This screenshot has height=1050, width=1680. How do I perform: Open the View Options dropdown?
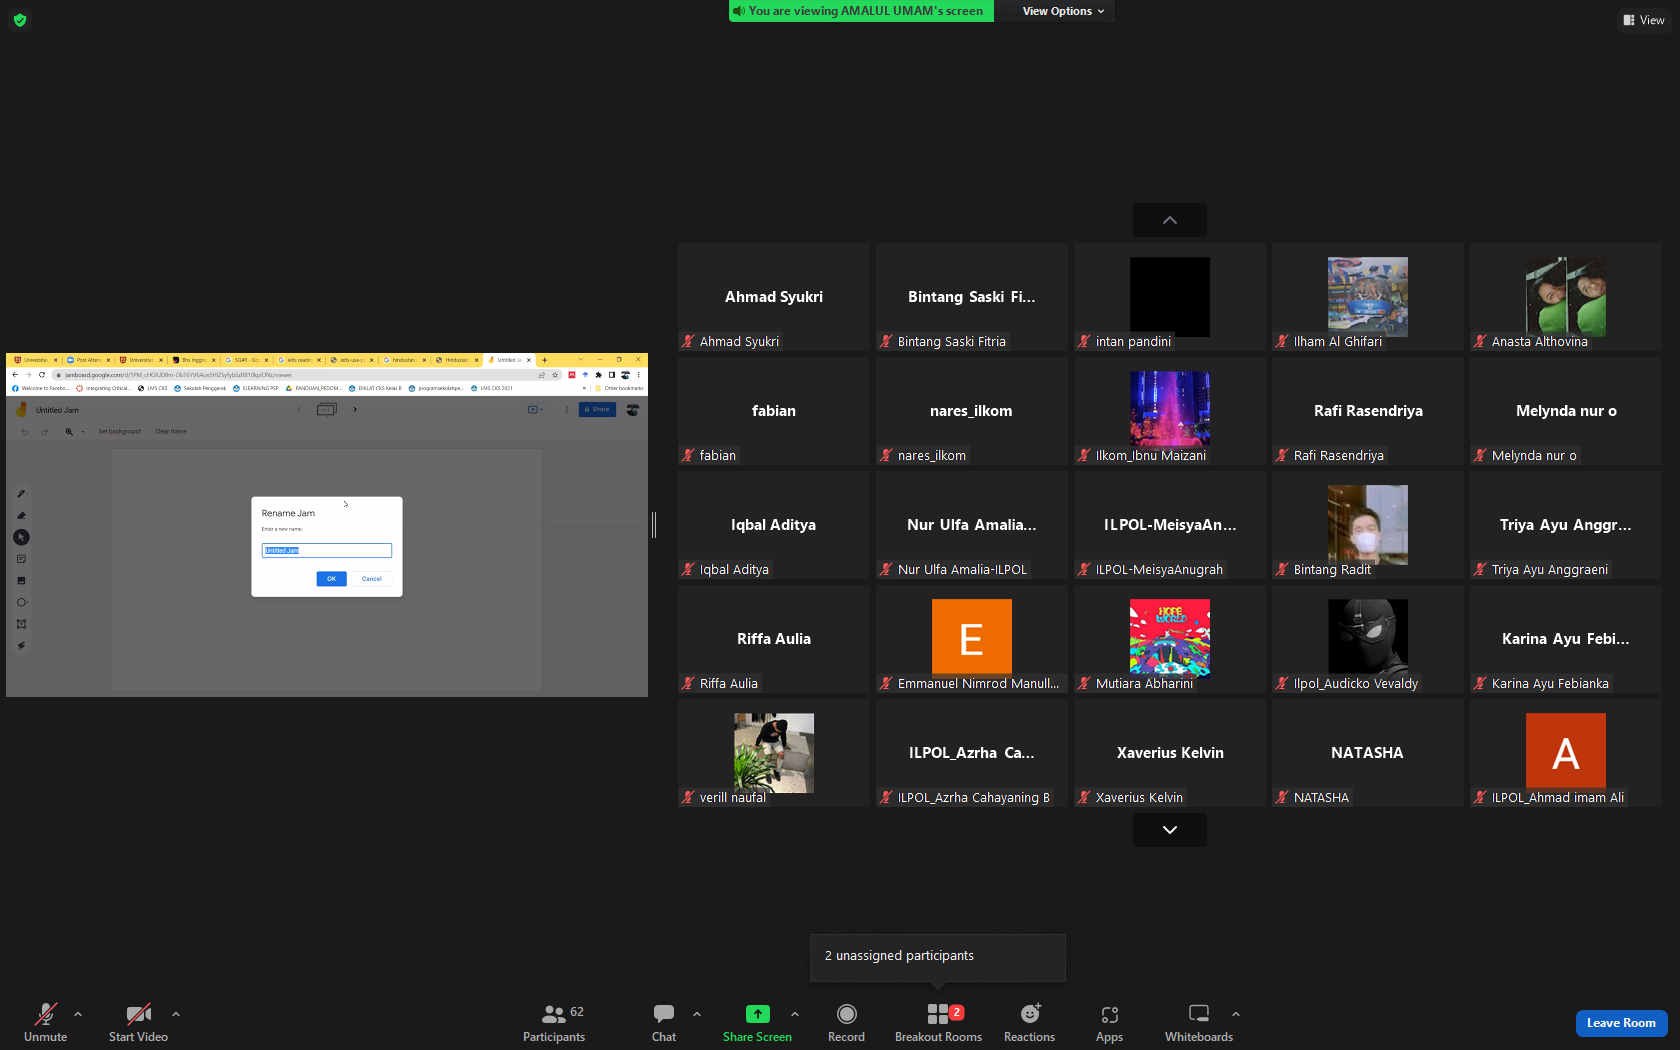coord(1063,11)
